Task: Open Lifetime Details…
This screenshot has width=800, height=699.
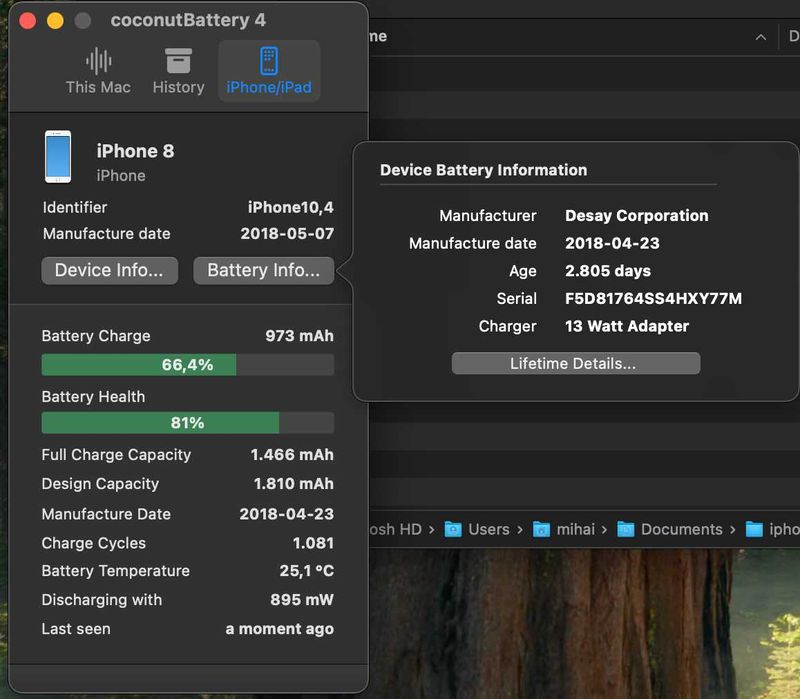Action: (x=575, y=363)
